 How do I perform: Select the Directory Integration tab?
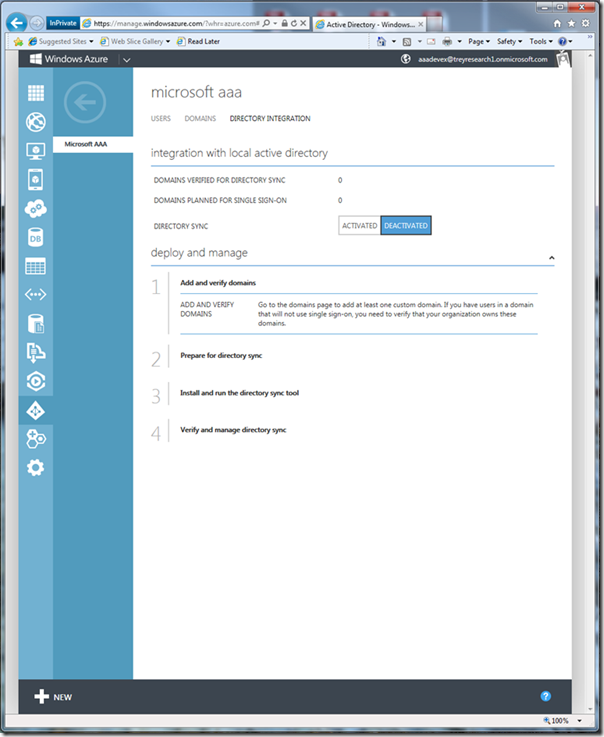(x=270, y=118)
